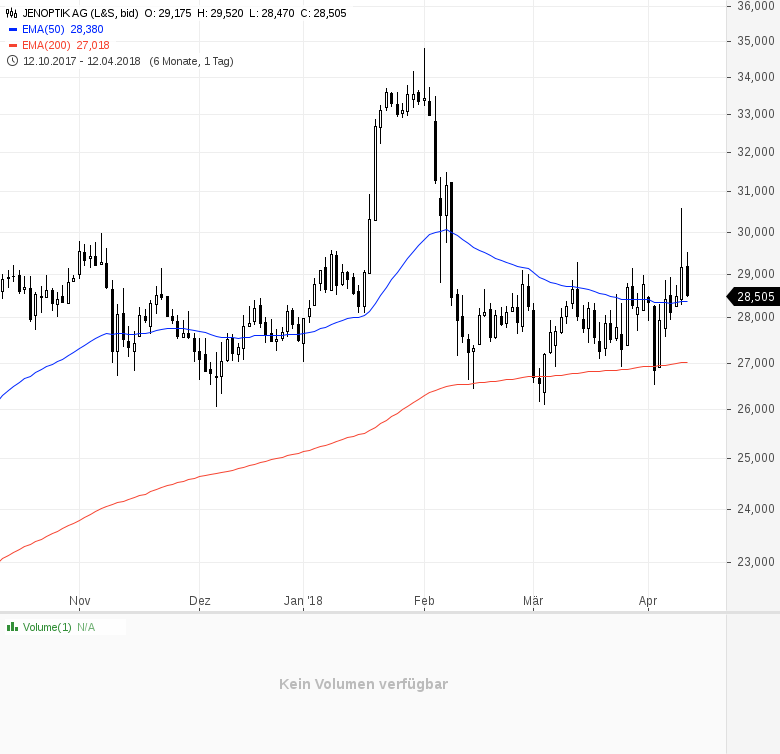This screenshot has width=780, height=754.
Task: Click the 31,000 price axis label
Action: point(756,191)
